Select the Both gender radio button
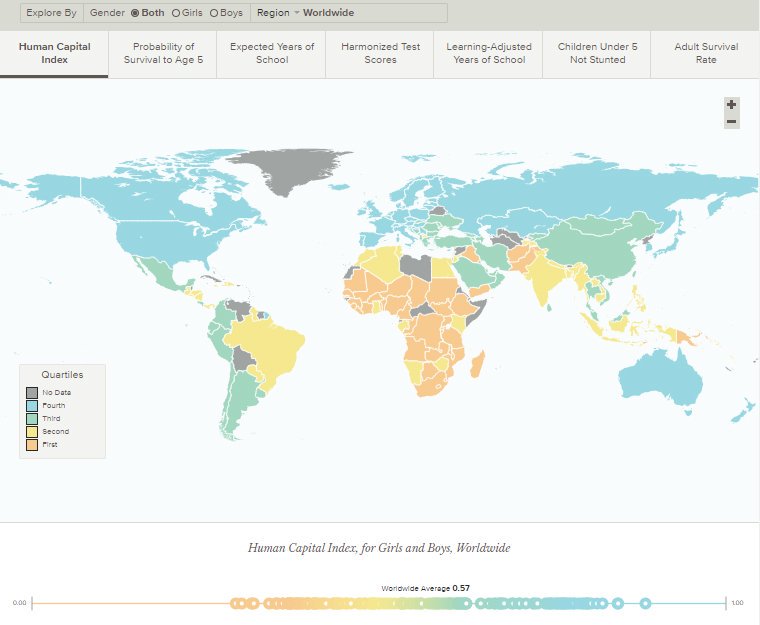The height and width of the screenshot is (625, 760). pos(135,13)
